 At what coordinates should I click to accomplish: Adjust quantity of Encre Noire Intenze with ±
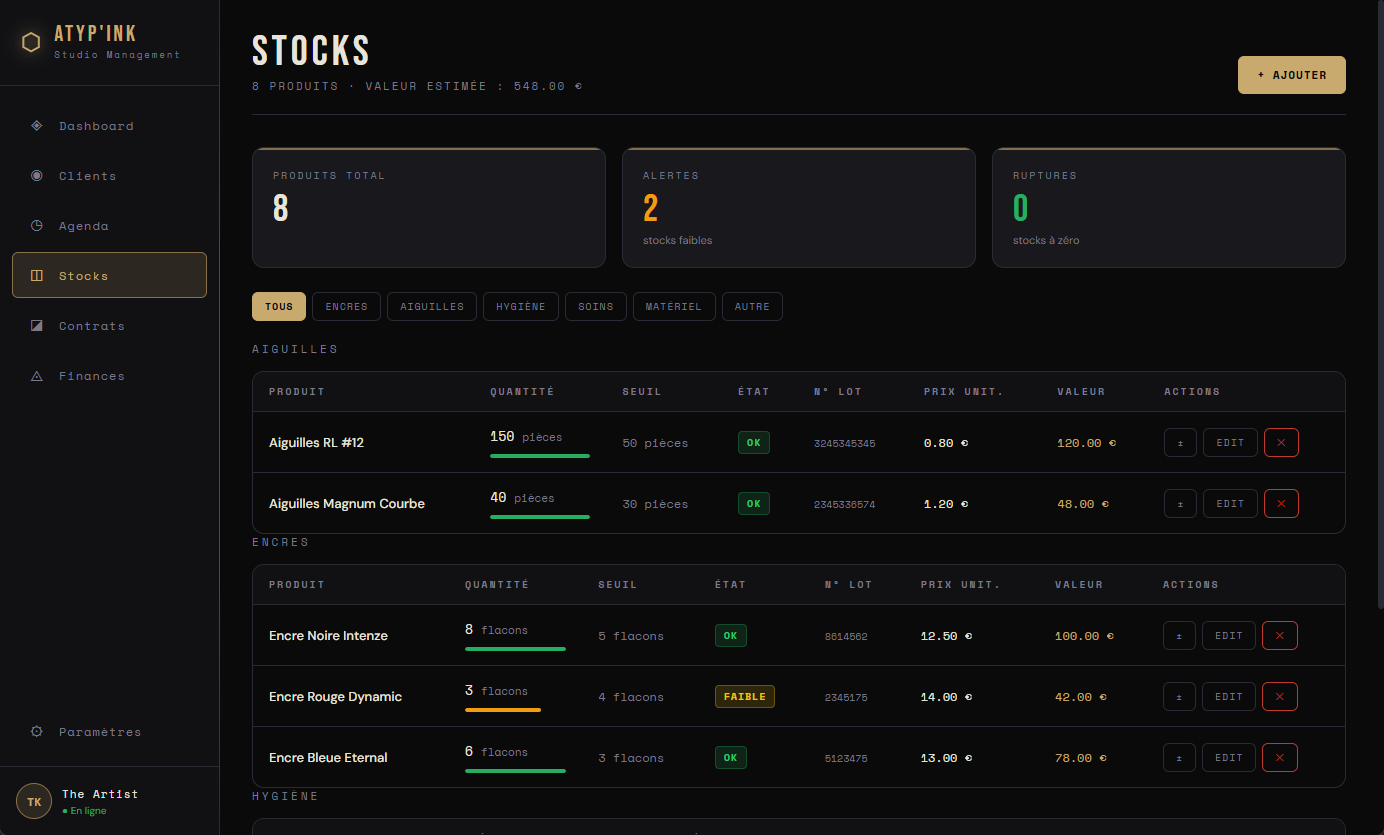[x=1179, y=635]
